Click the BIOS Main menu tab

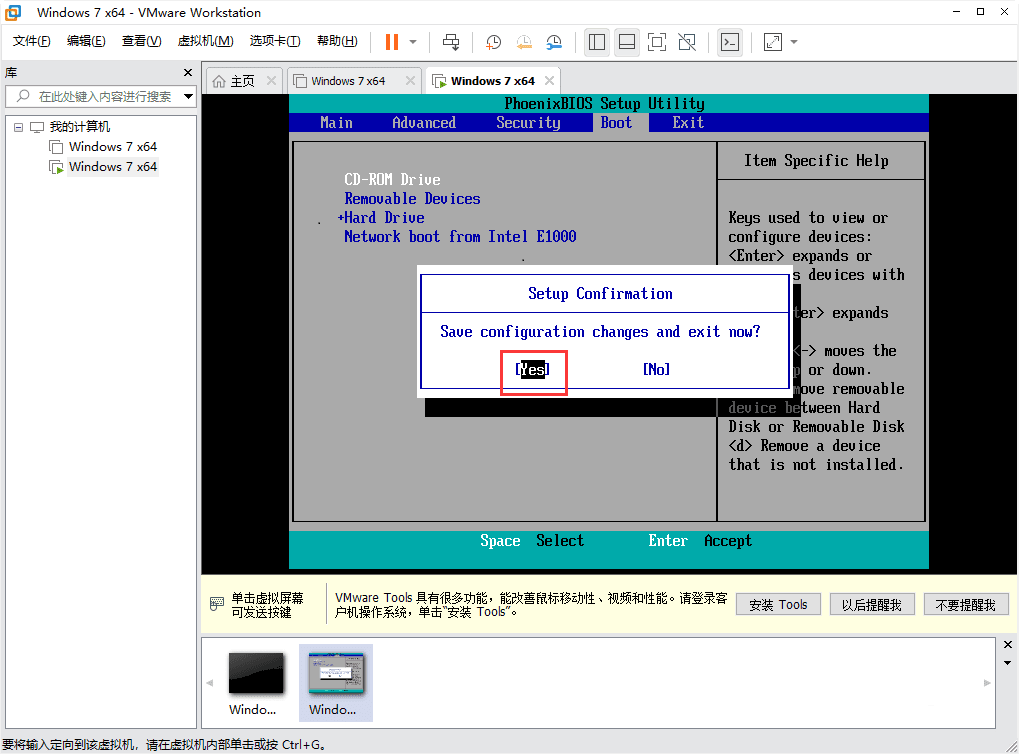pos(336,123)
